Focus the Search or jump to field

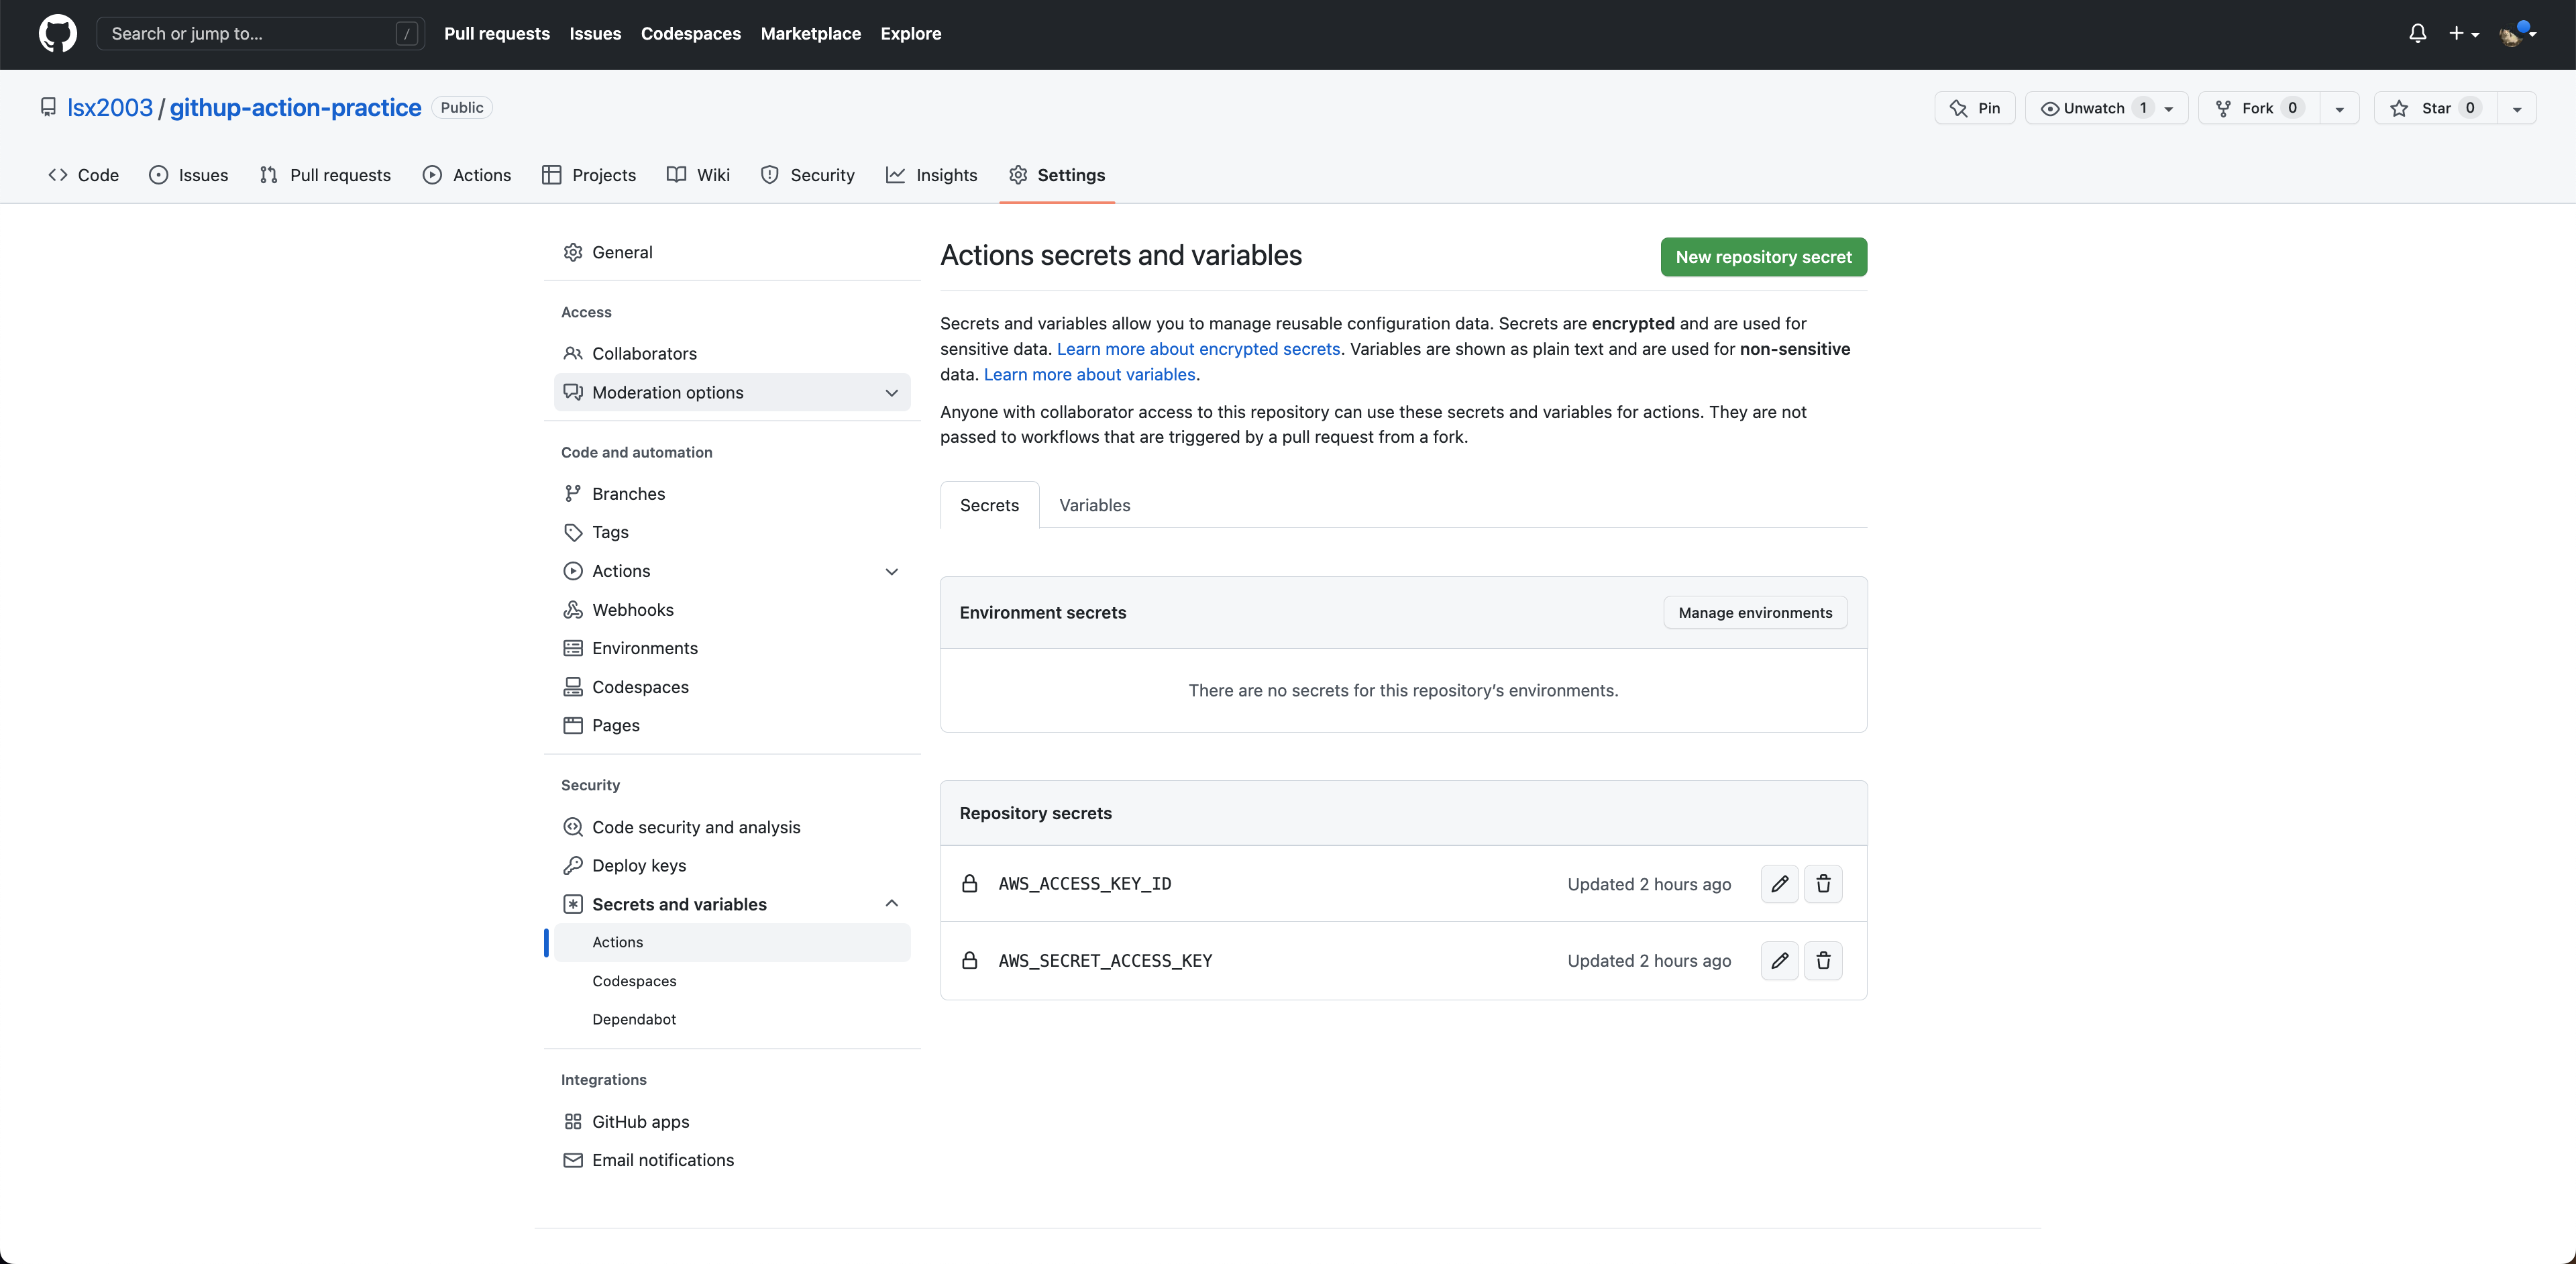tap(260, 33)
